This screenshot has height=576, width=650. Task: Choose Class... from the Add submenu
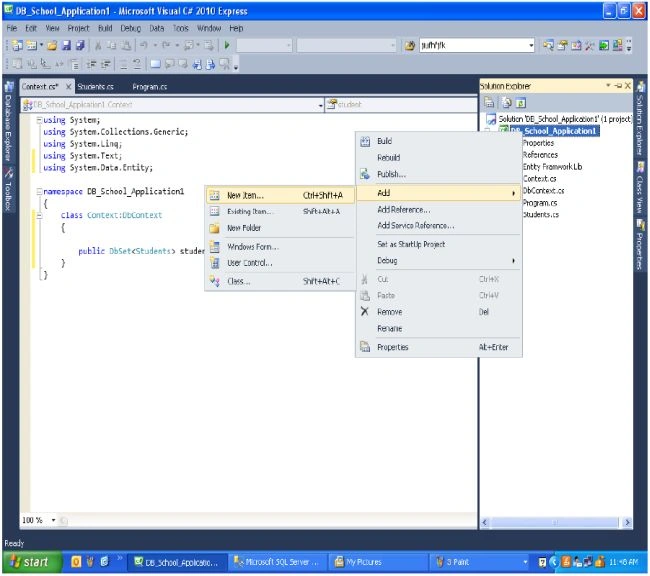(280, 281)
